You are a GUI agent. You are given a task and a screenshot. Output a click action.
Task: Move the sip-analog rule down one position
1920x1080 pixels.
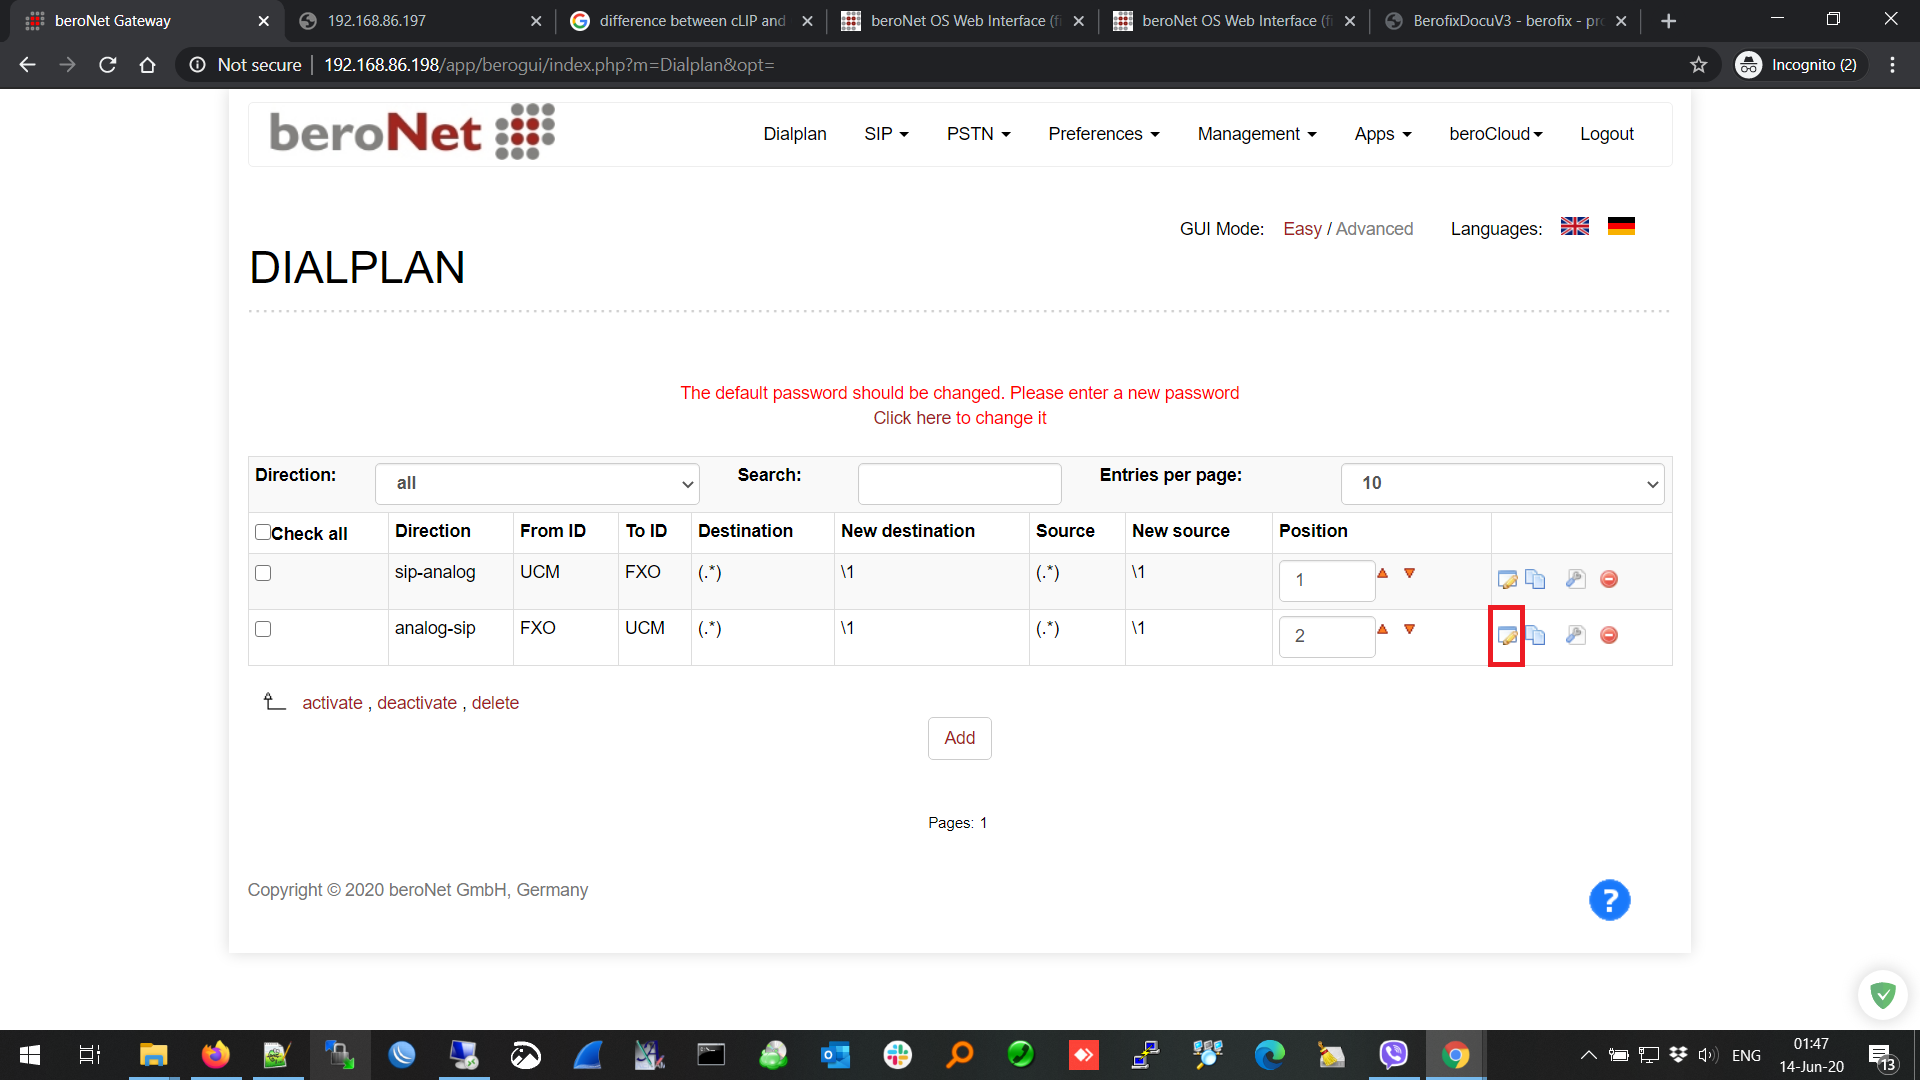pos(1409,573)
